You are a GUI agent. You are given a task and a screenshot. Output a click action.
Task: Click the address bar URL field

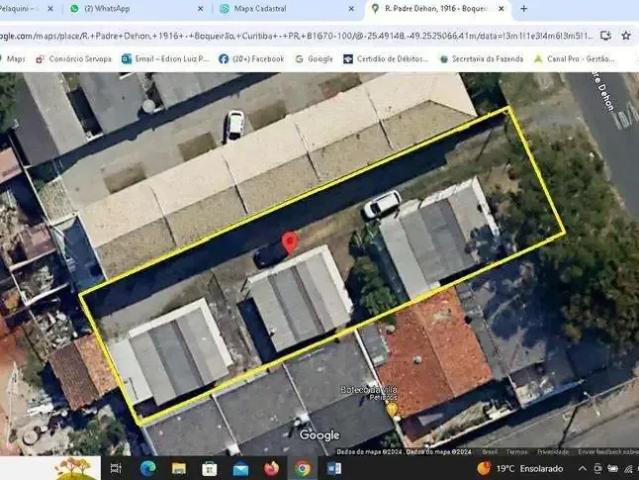280,35
